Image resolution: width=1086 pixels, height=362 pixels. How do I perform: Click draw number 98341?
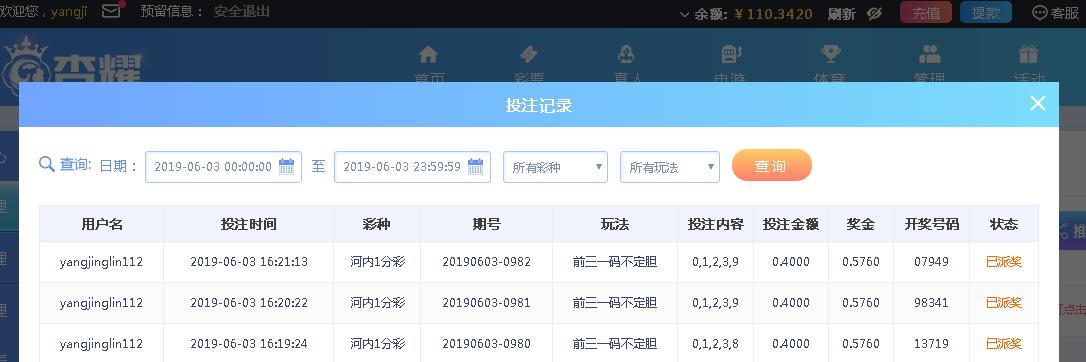[931, 303]
